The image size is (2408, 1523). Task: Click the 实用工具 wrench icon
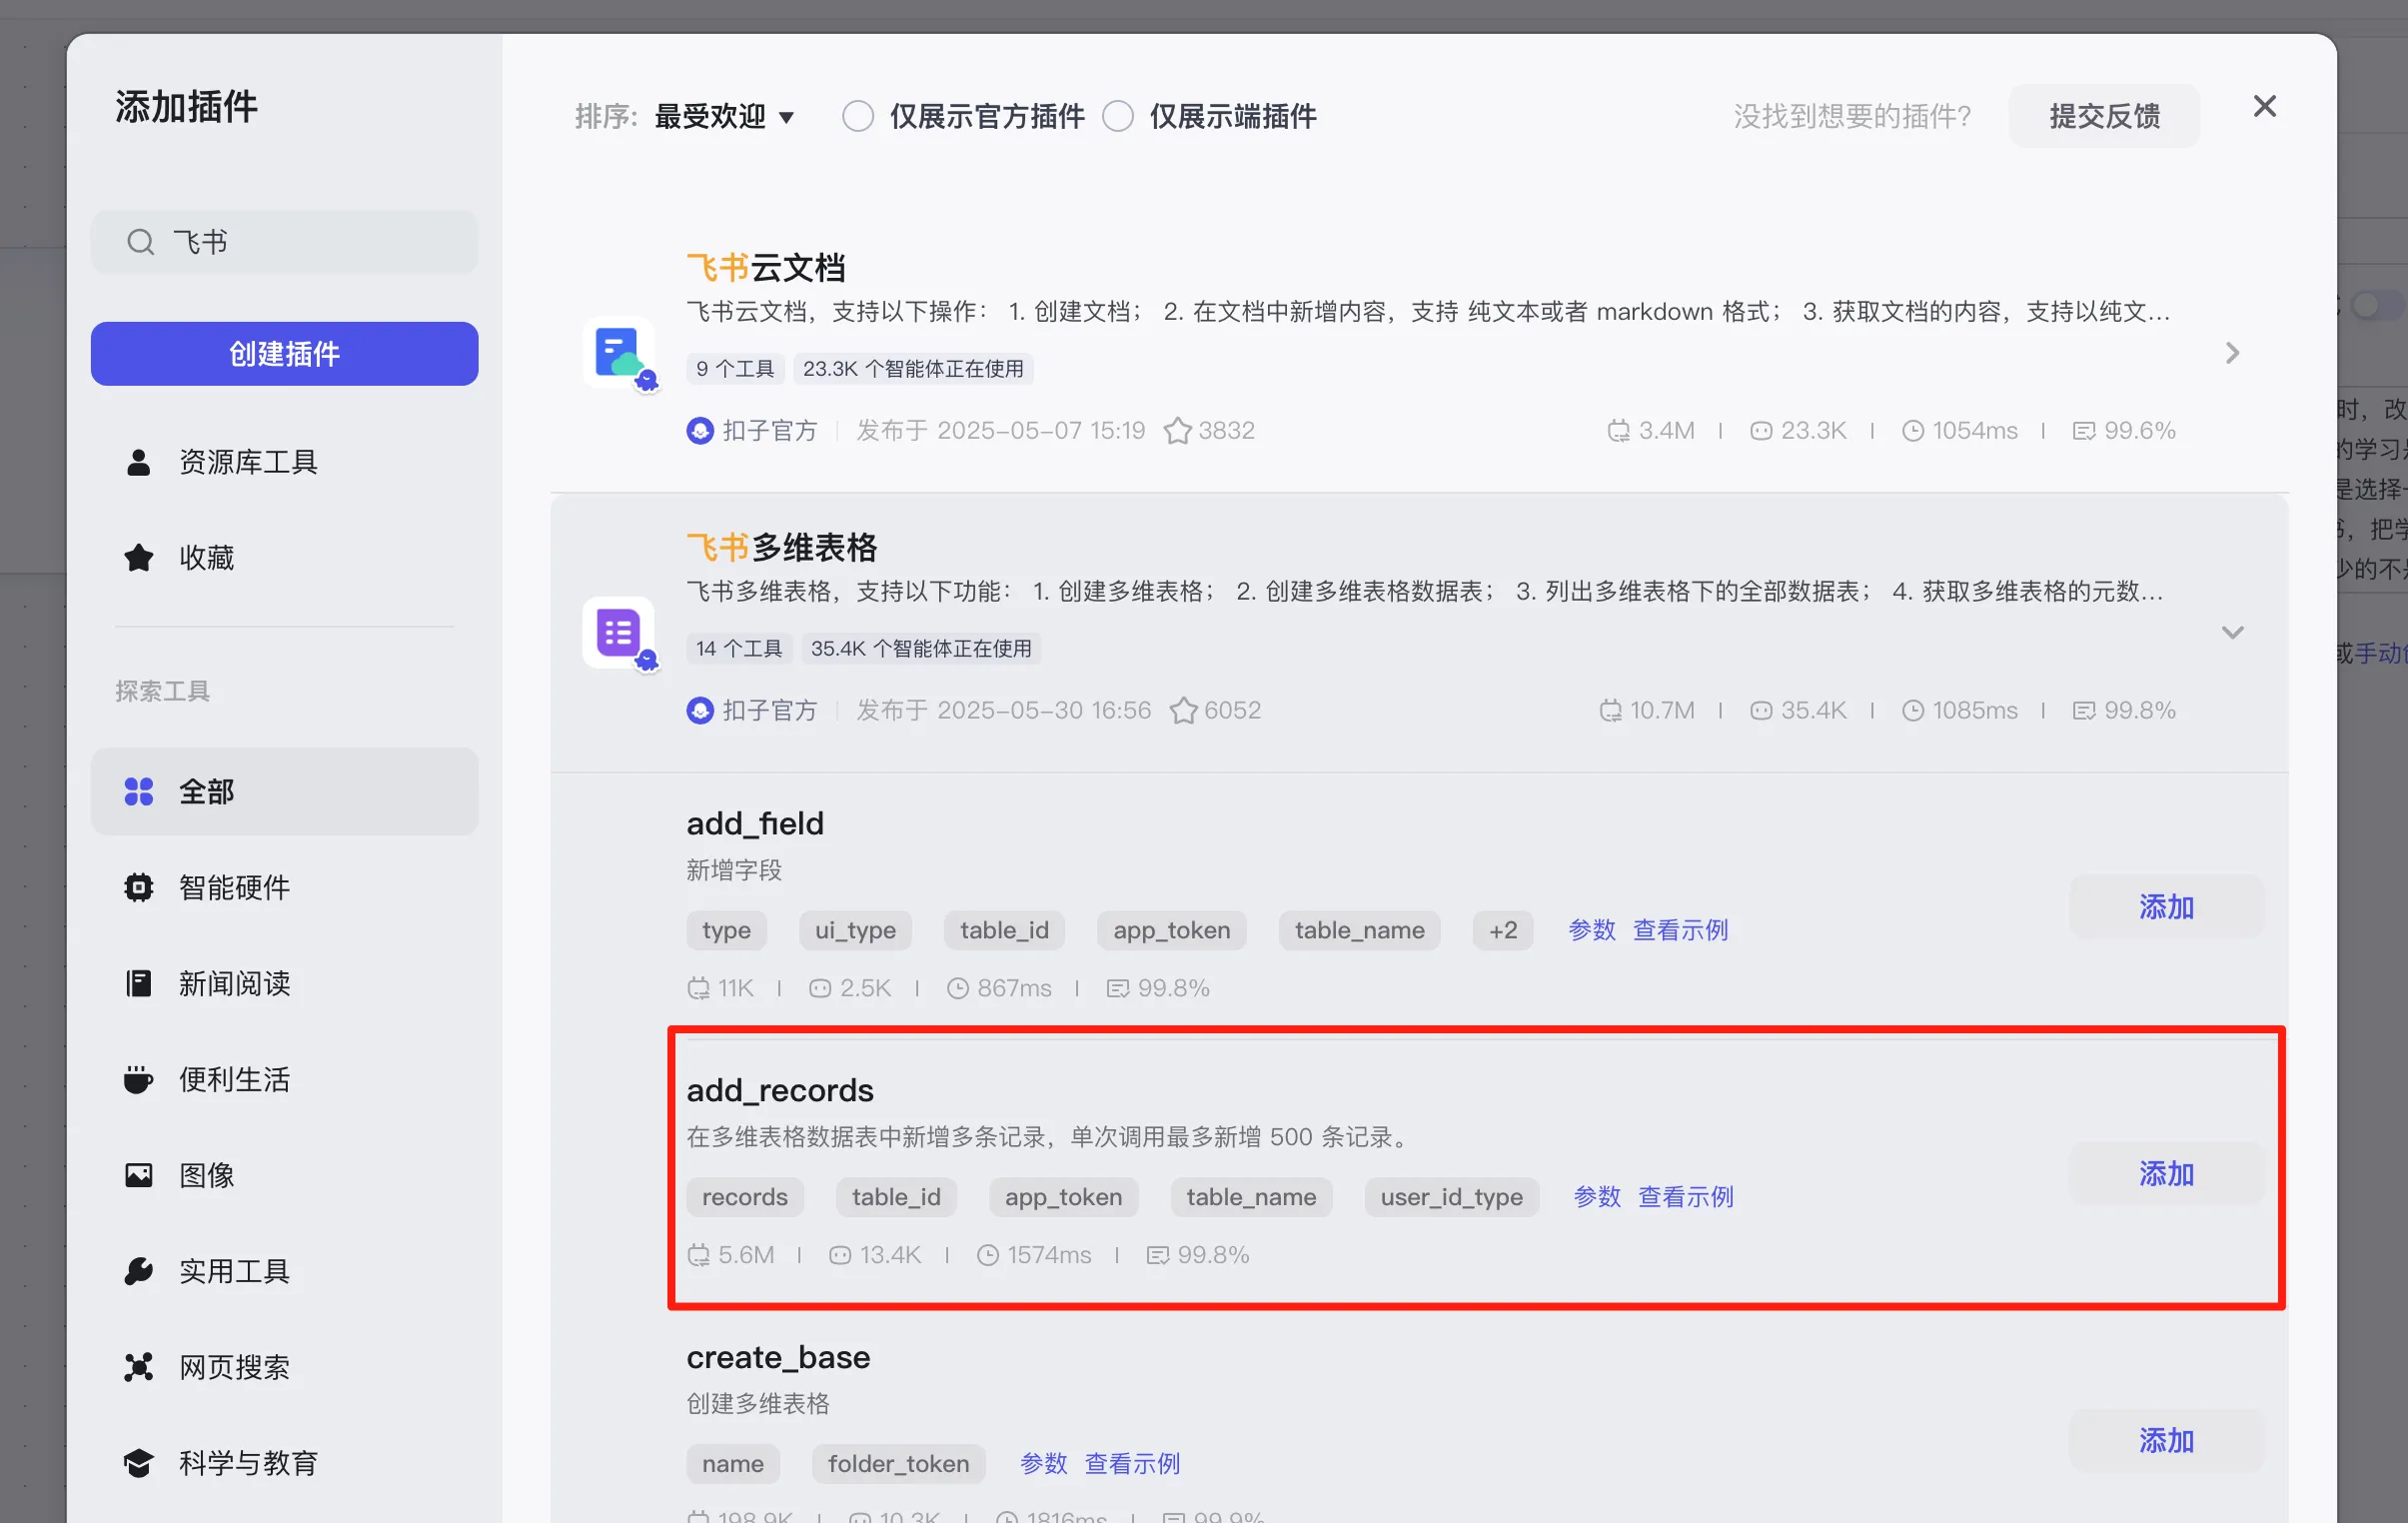(x=139, y=1271)
